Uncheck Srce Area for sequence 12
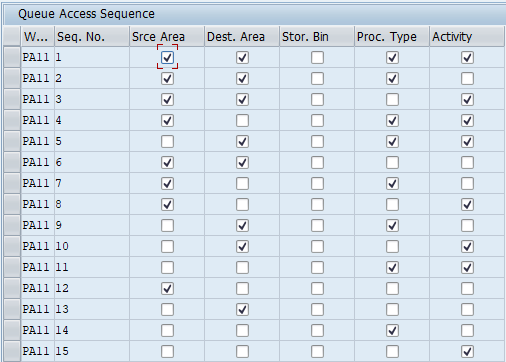This screenshot has height=362, width=506. (x=167, y=288)
